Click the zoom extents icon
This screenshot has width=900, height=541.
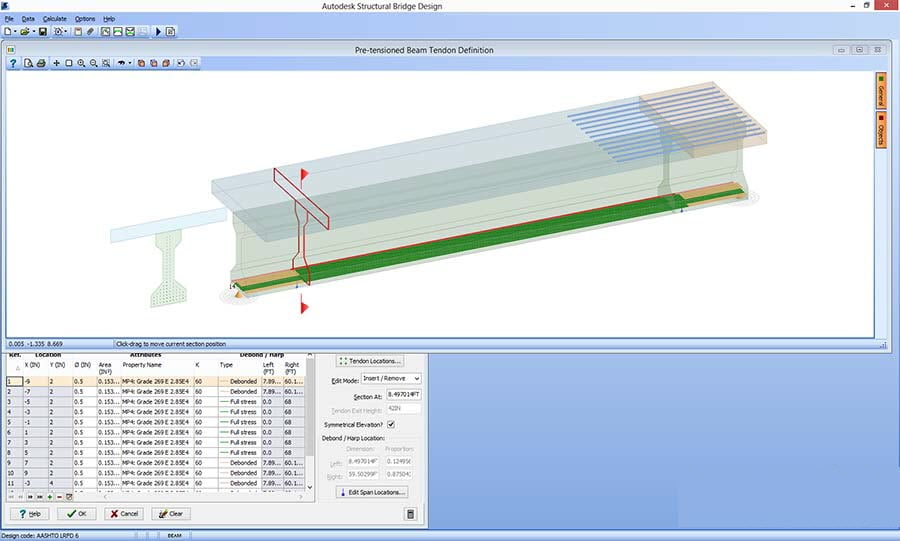coord(106,63)
